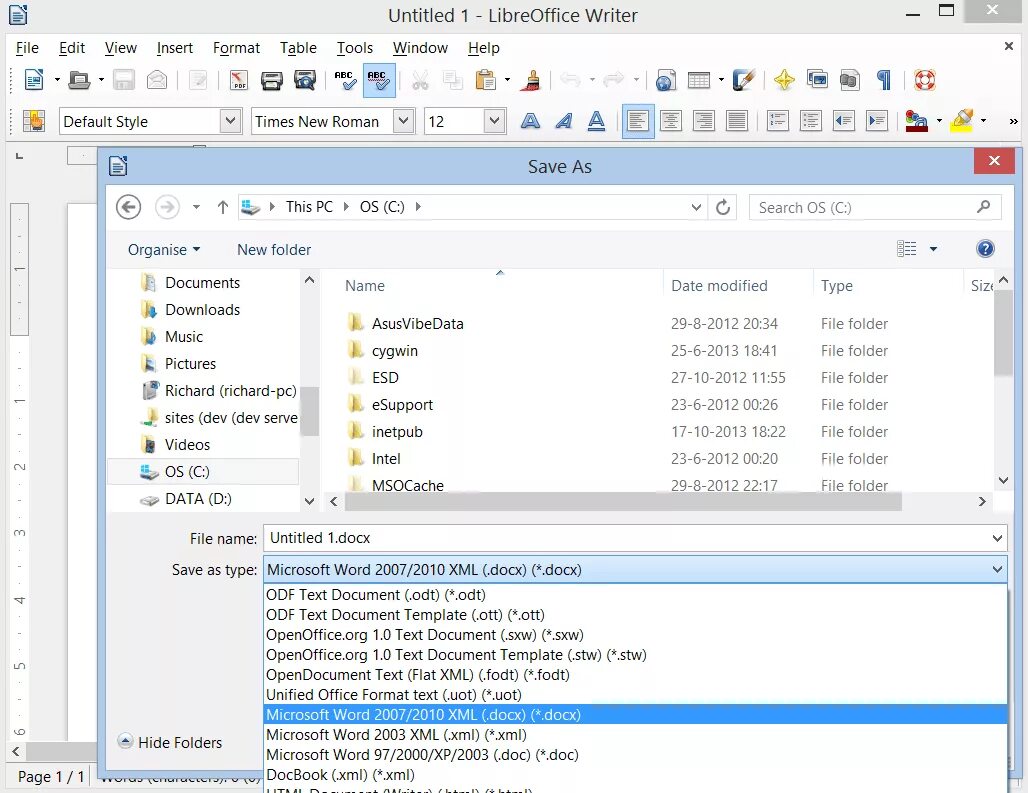Click the Underline letter A icon

[596, 121]
